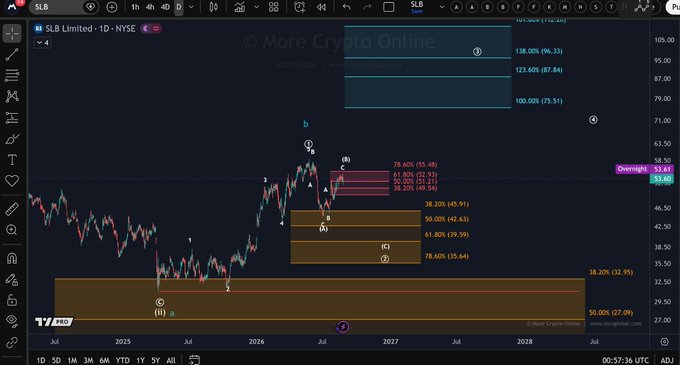Switch to the 4h interval
Screen dimensions: 680x365
[150, 7]
